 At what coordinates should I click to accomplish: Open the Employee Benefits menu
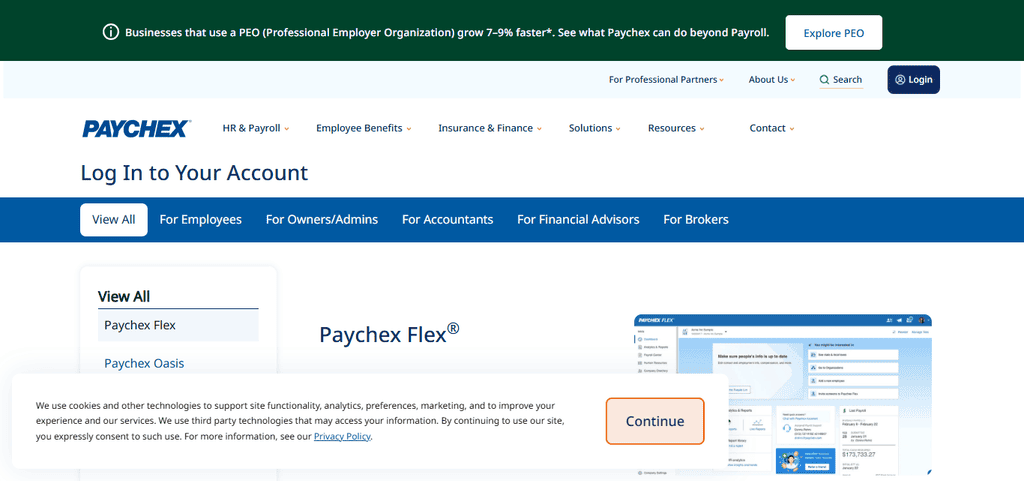364,129
